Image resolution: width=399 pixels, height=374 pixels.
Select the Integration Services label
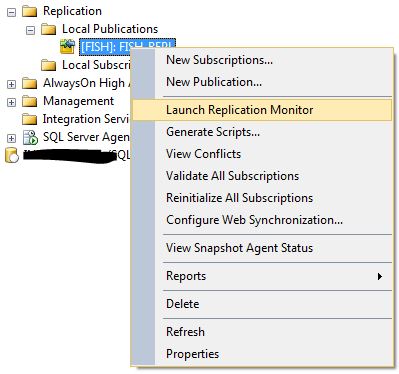[x=86, y=119]
